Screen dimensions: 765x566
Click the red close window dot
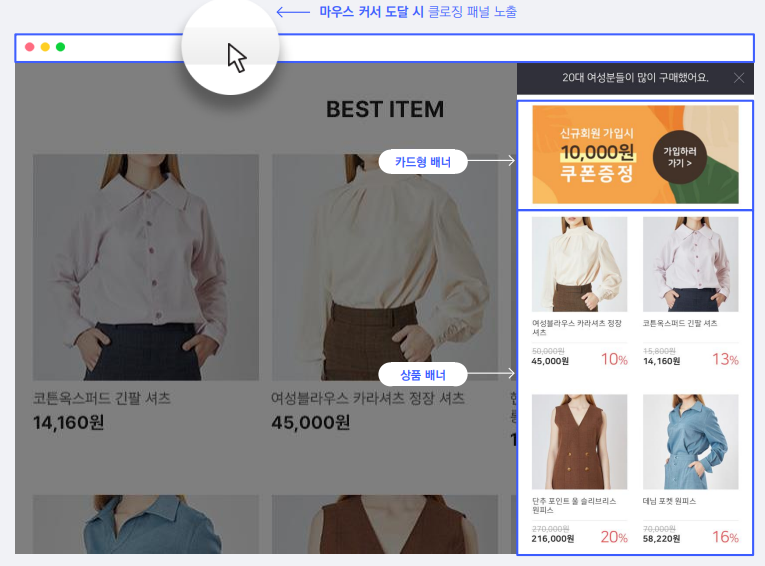(x=30, y=47)
